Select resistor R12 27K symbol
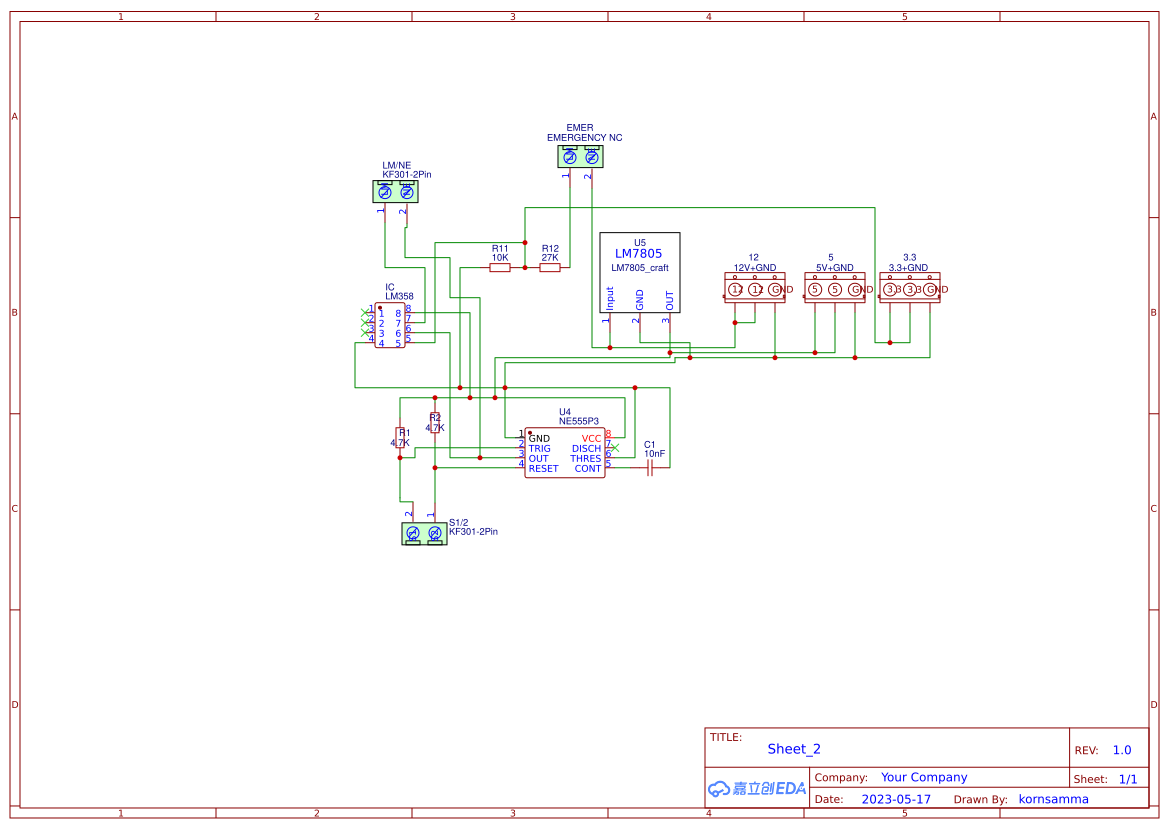This screenshot has height=829, width=1169. pos(550,267)
